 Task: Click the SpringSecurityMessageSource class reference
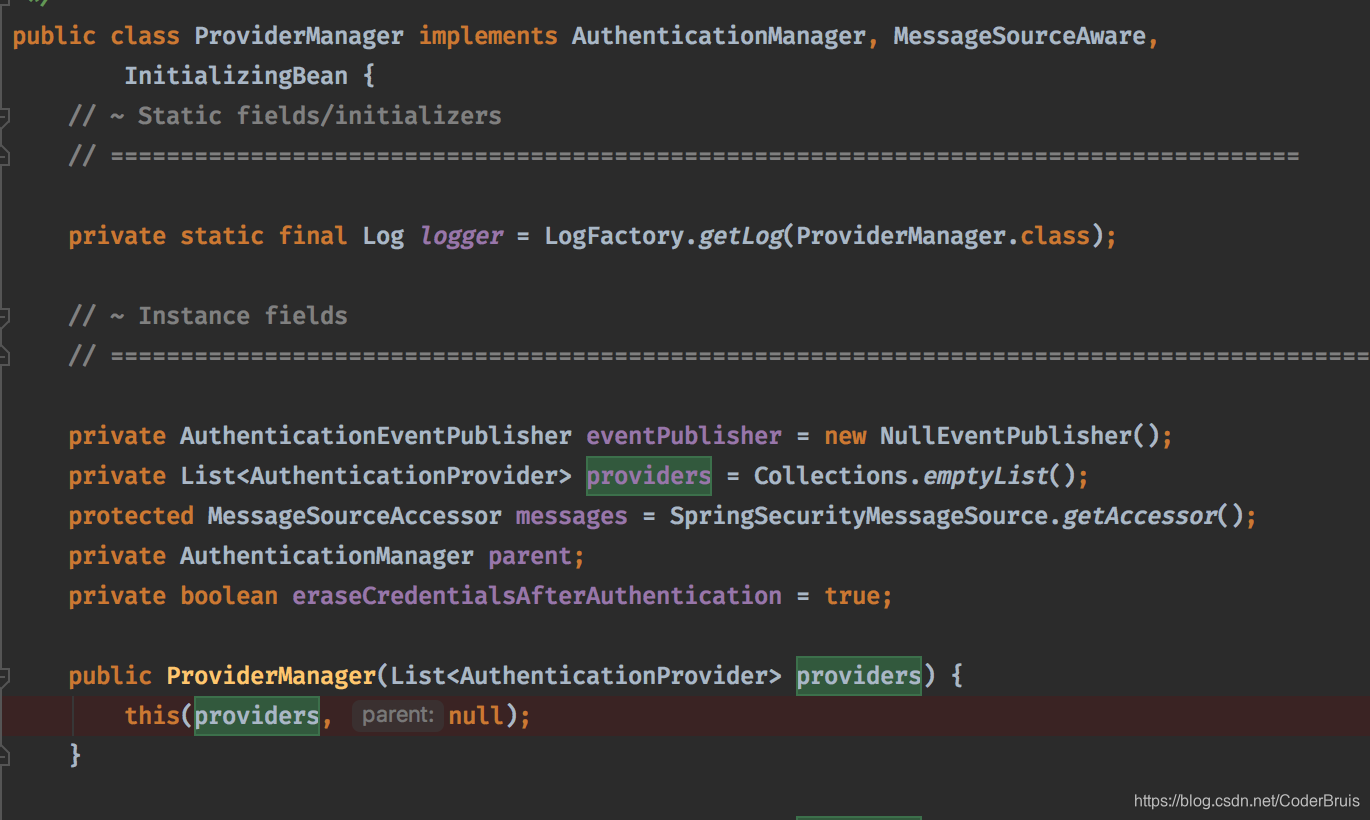tap(859, 516)
